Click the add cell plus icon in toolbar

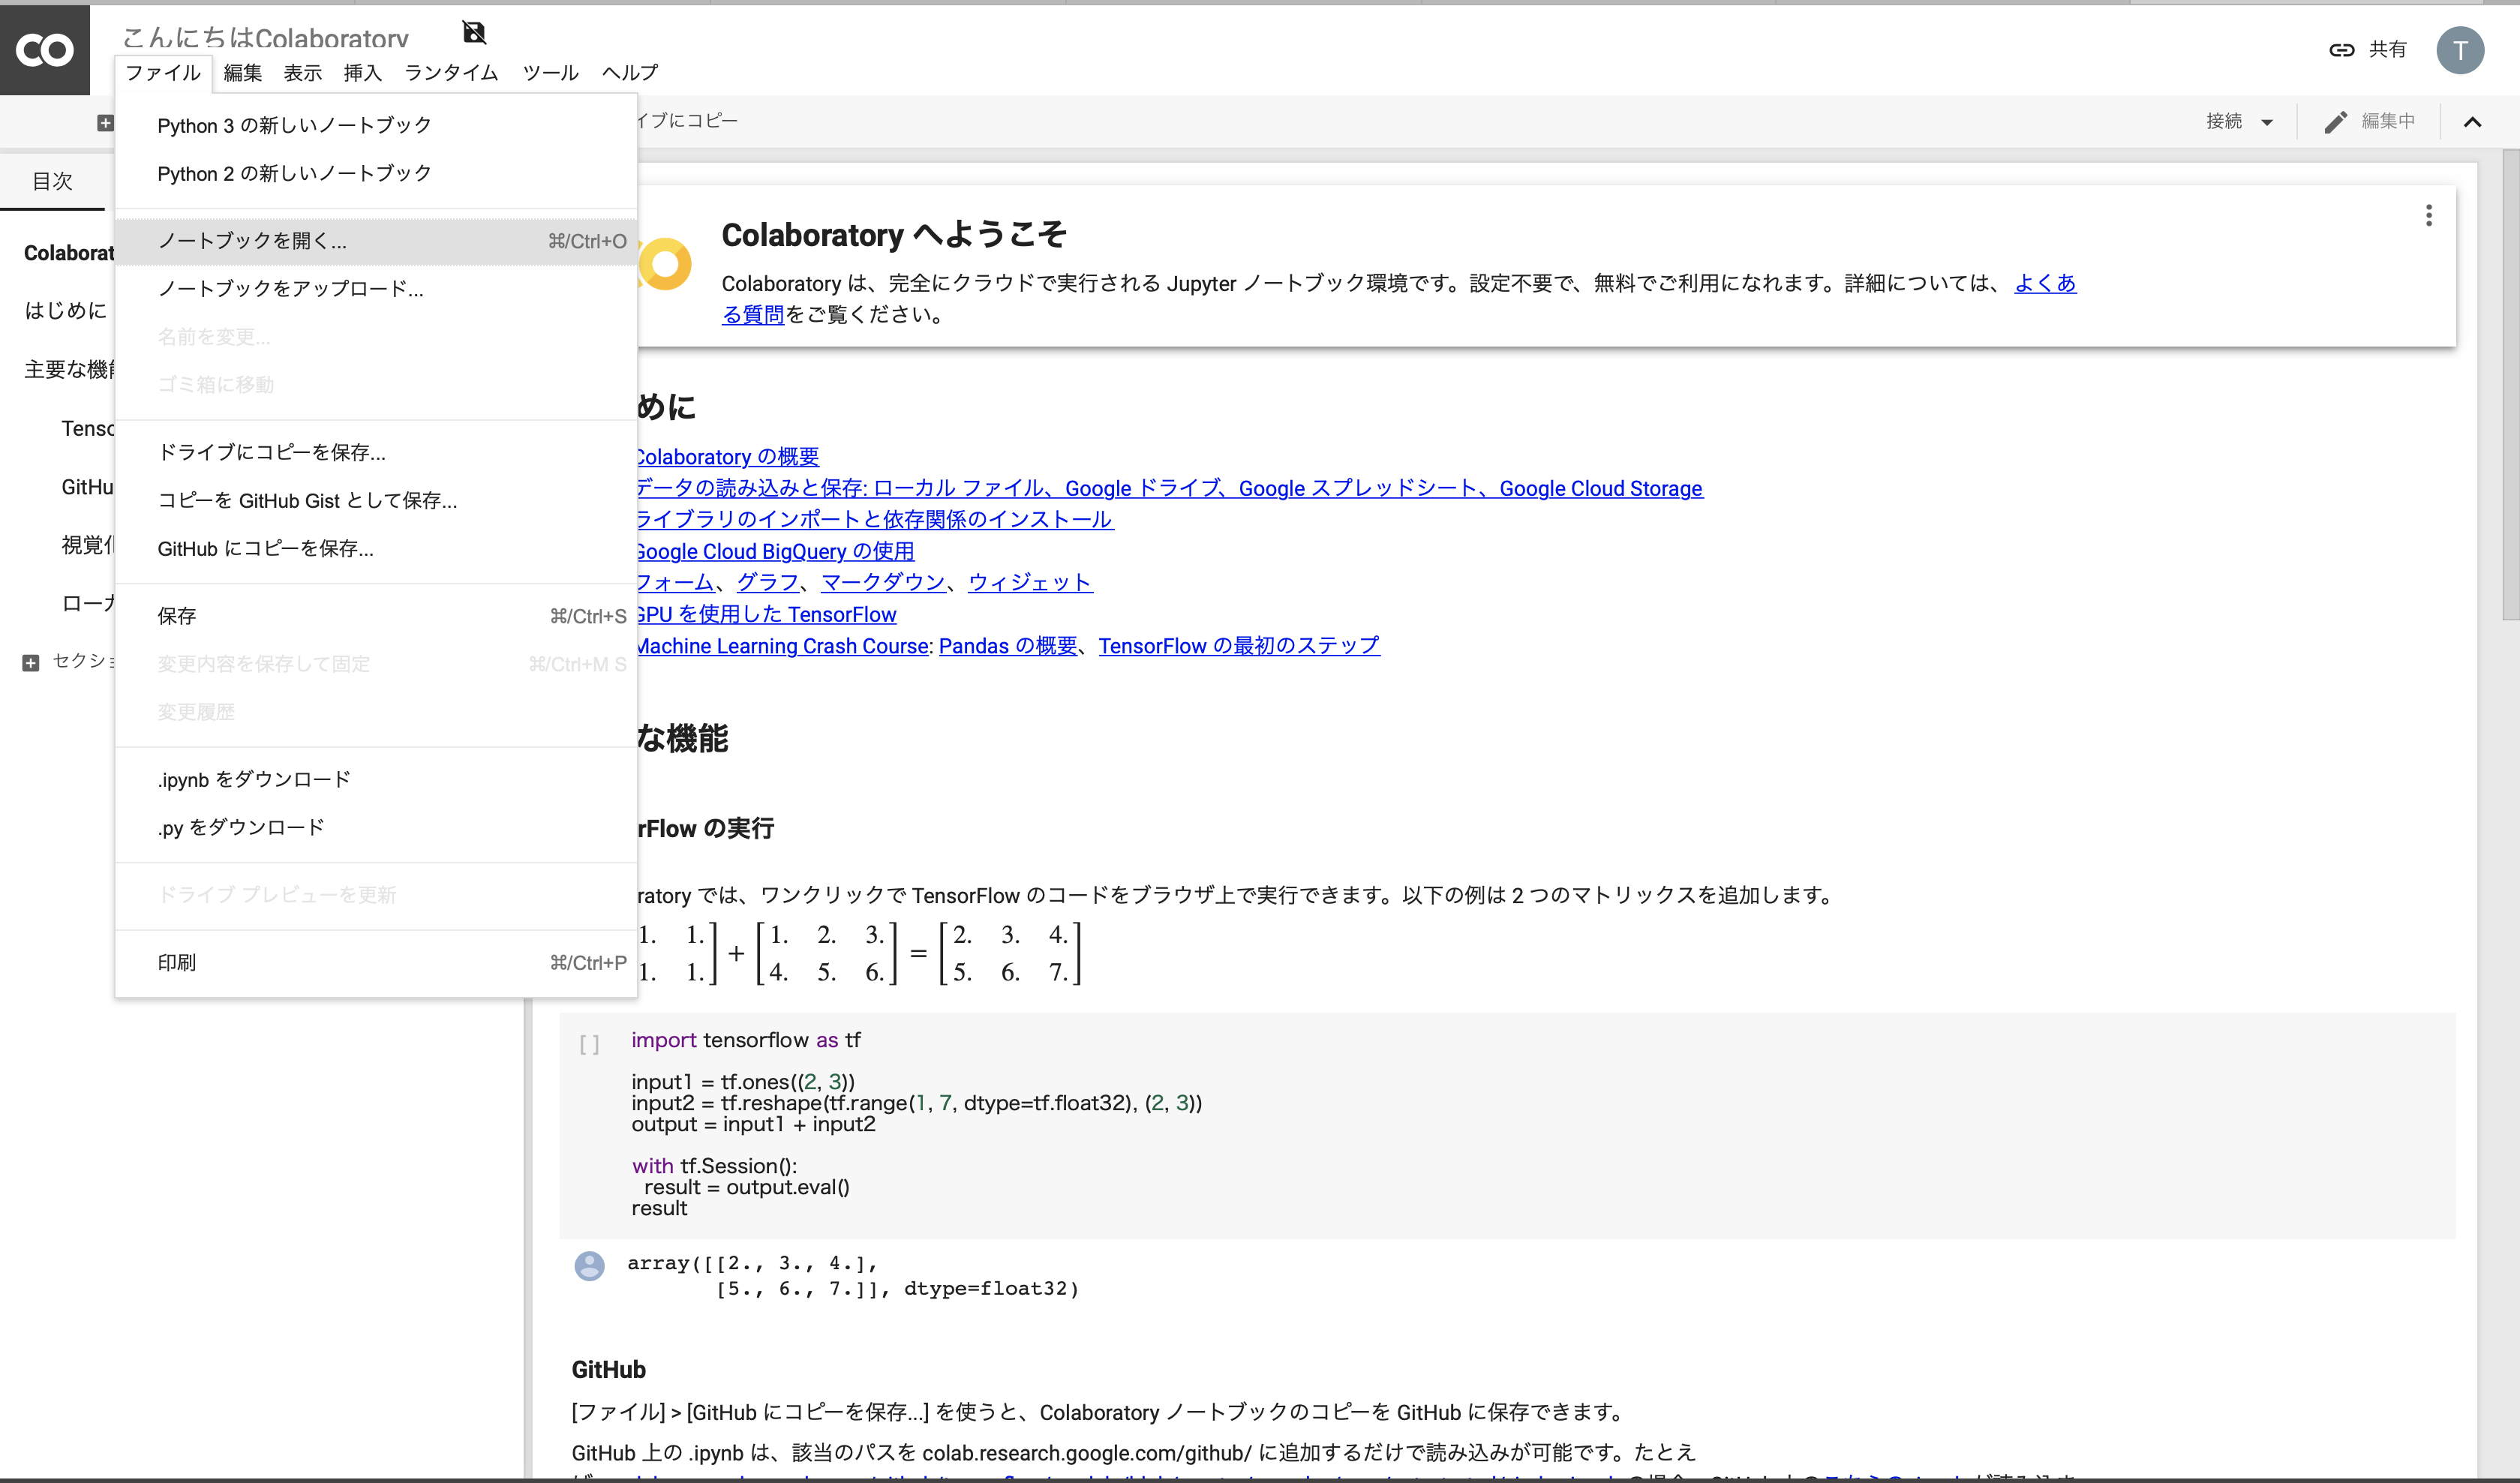105,122
